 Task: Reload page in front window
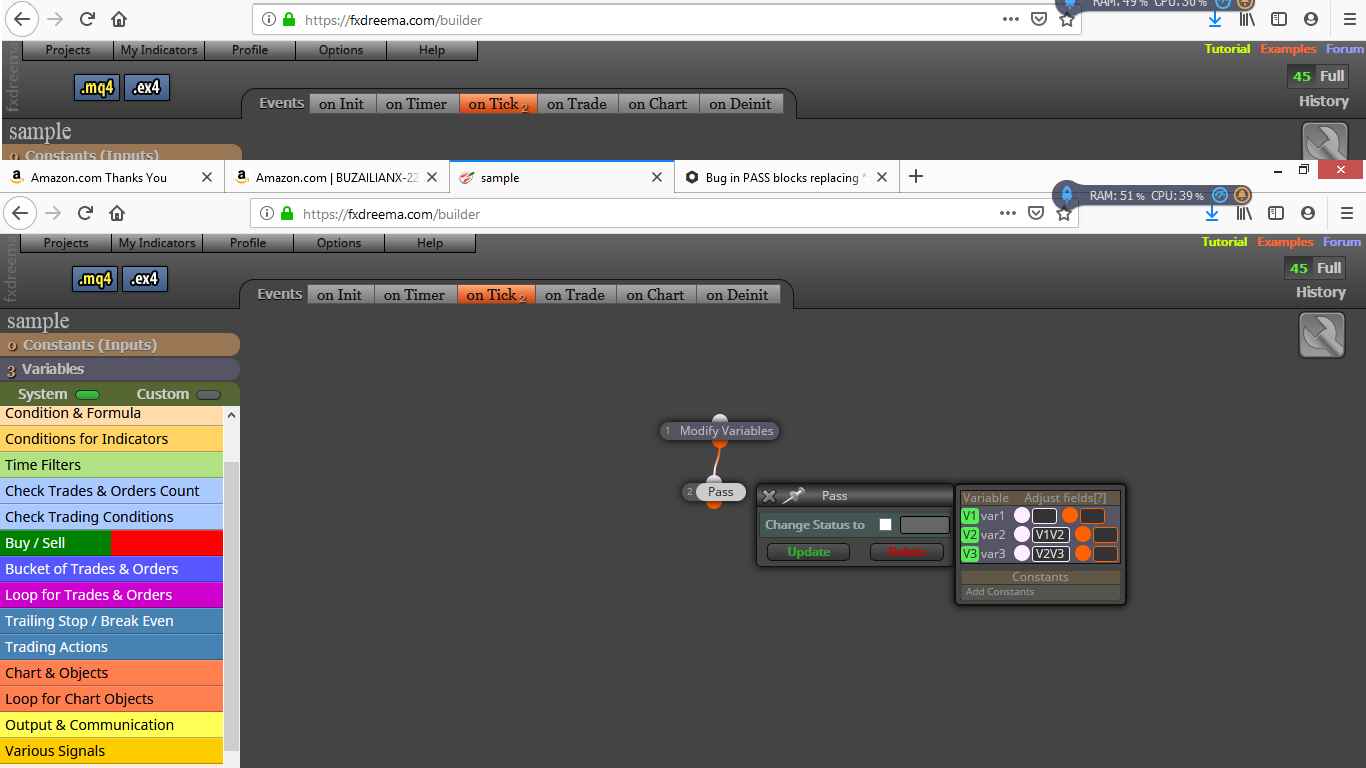coord(85,213)
